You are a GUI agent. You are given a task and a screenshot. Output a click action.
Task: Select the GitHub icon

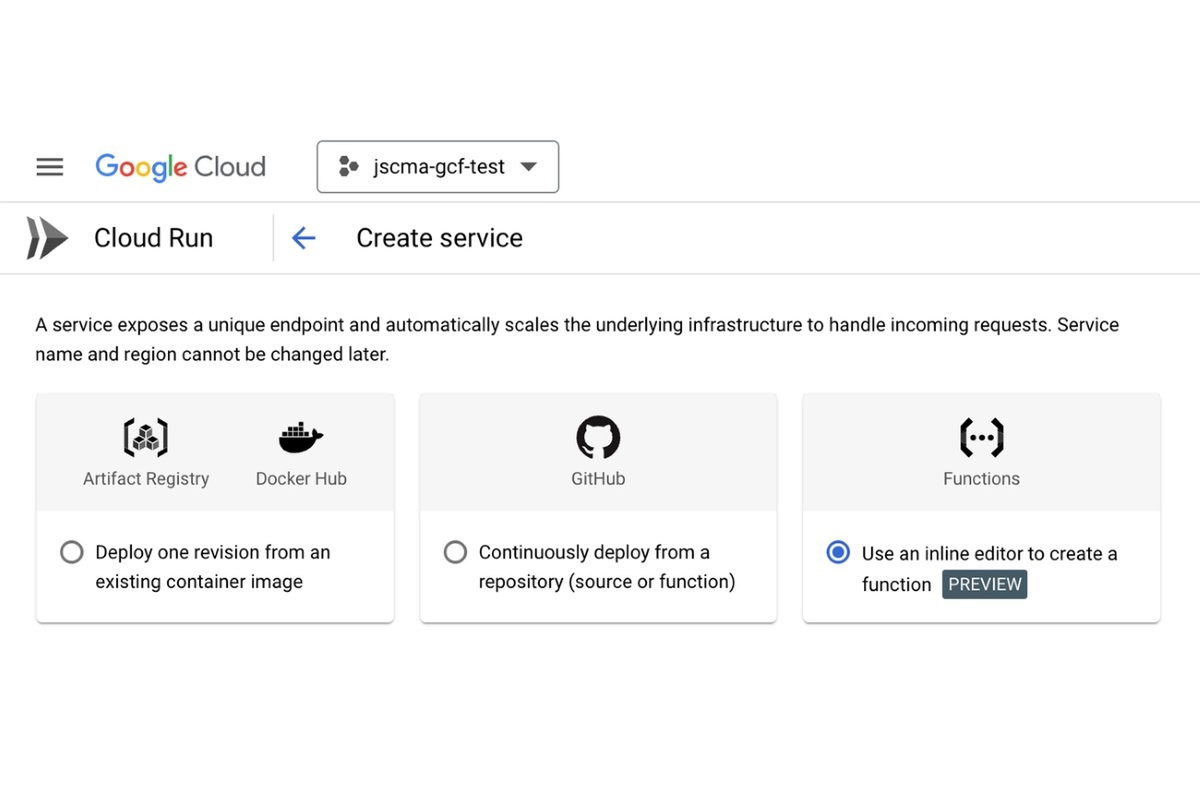click(x=598, y=436)
